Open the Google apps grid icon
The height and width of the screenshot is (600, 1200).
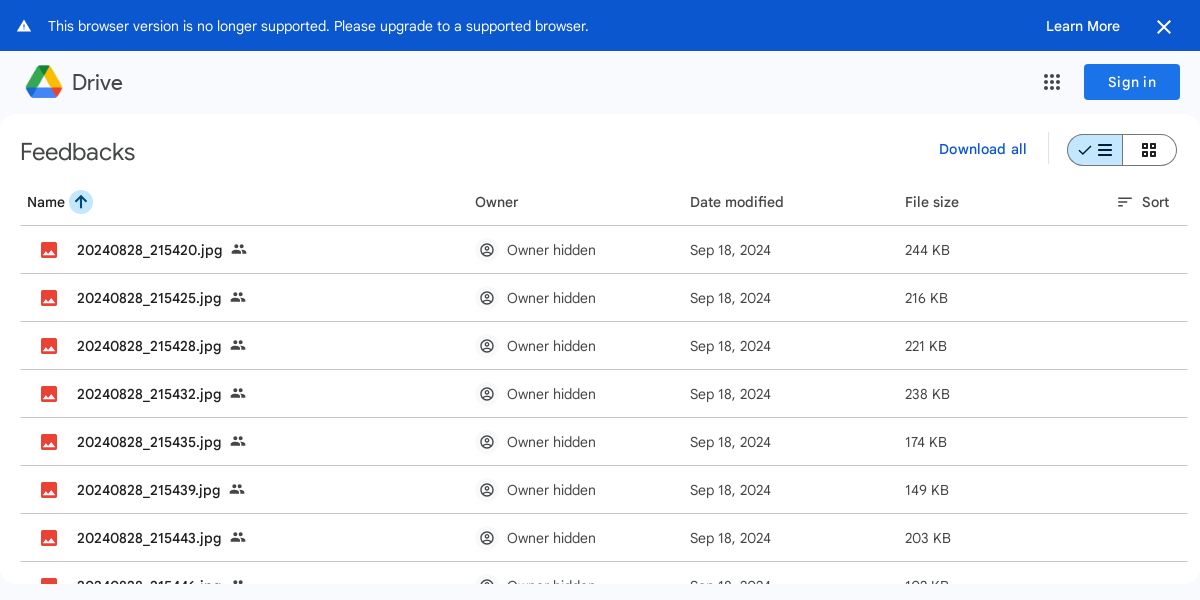(1051, 82)
